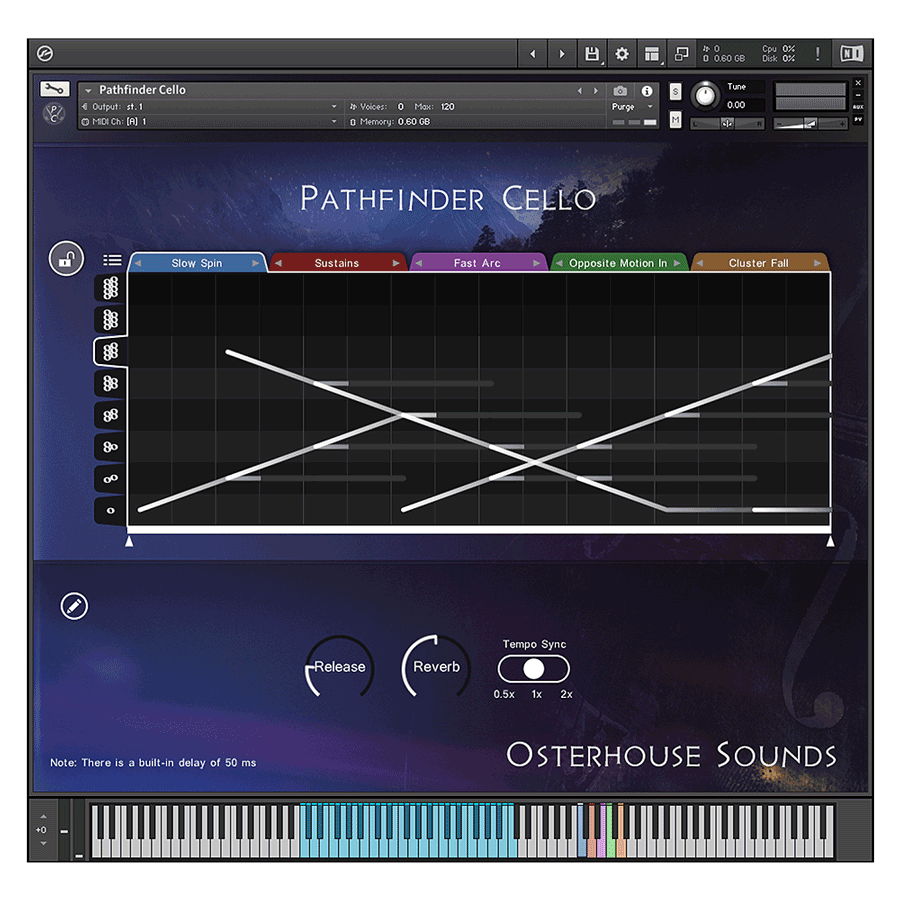Image resolution: width=900 pixels, height=900 pixels.
Task: Click keyboard octave shift up arrow
Action: 44,817
